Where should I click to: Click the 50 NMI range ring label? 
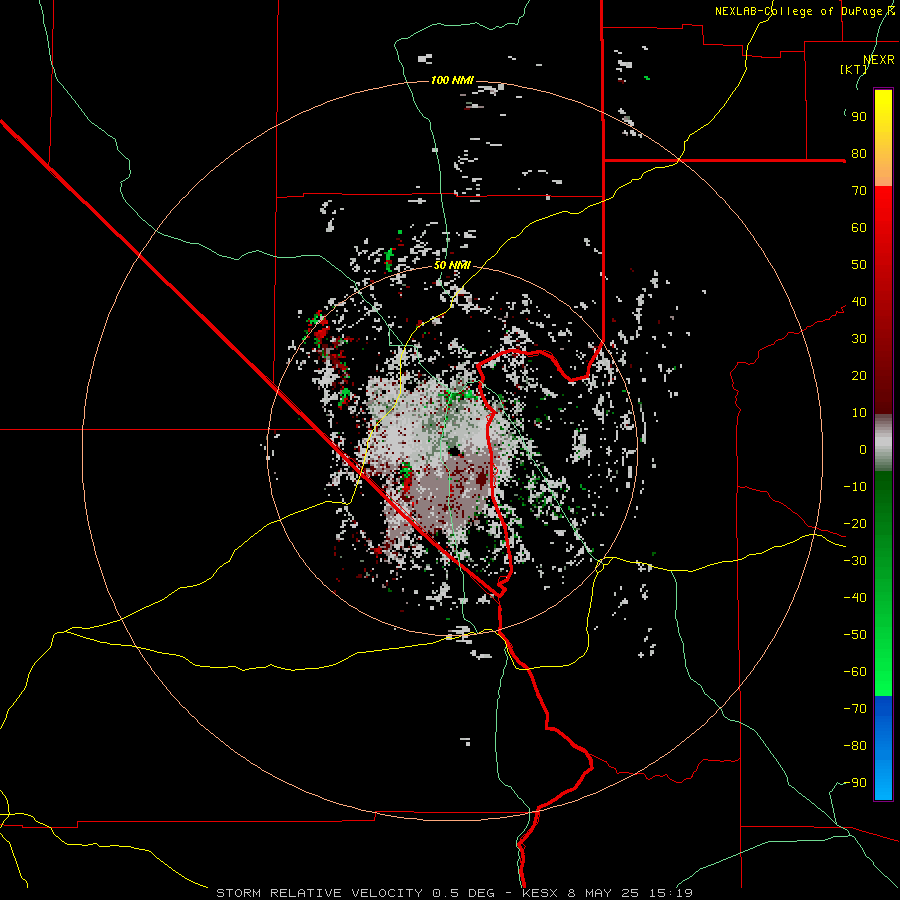452,265
